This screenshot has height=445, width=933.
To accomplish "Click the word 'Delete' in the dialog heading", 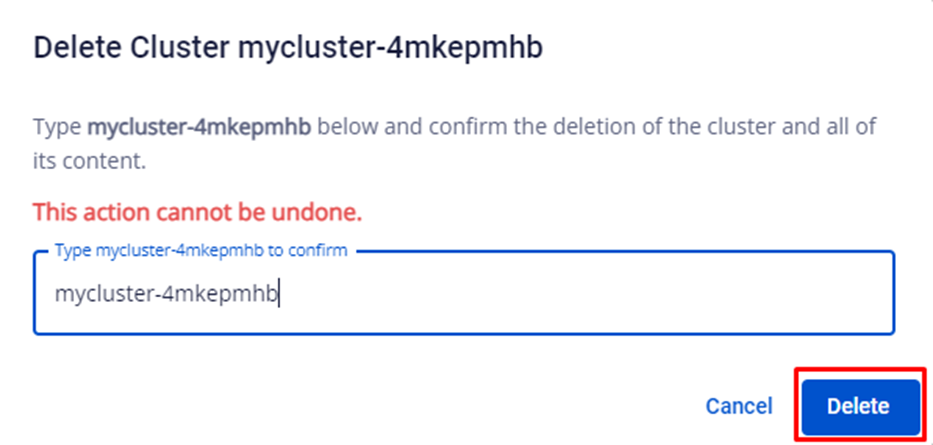I will click(x=68, y=47).
